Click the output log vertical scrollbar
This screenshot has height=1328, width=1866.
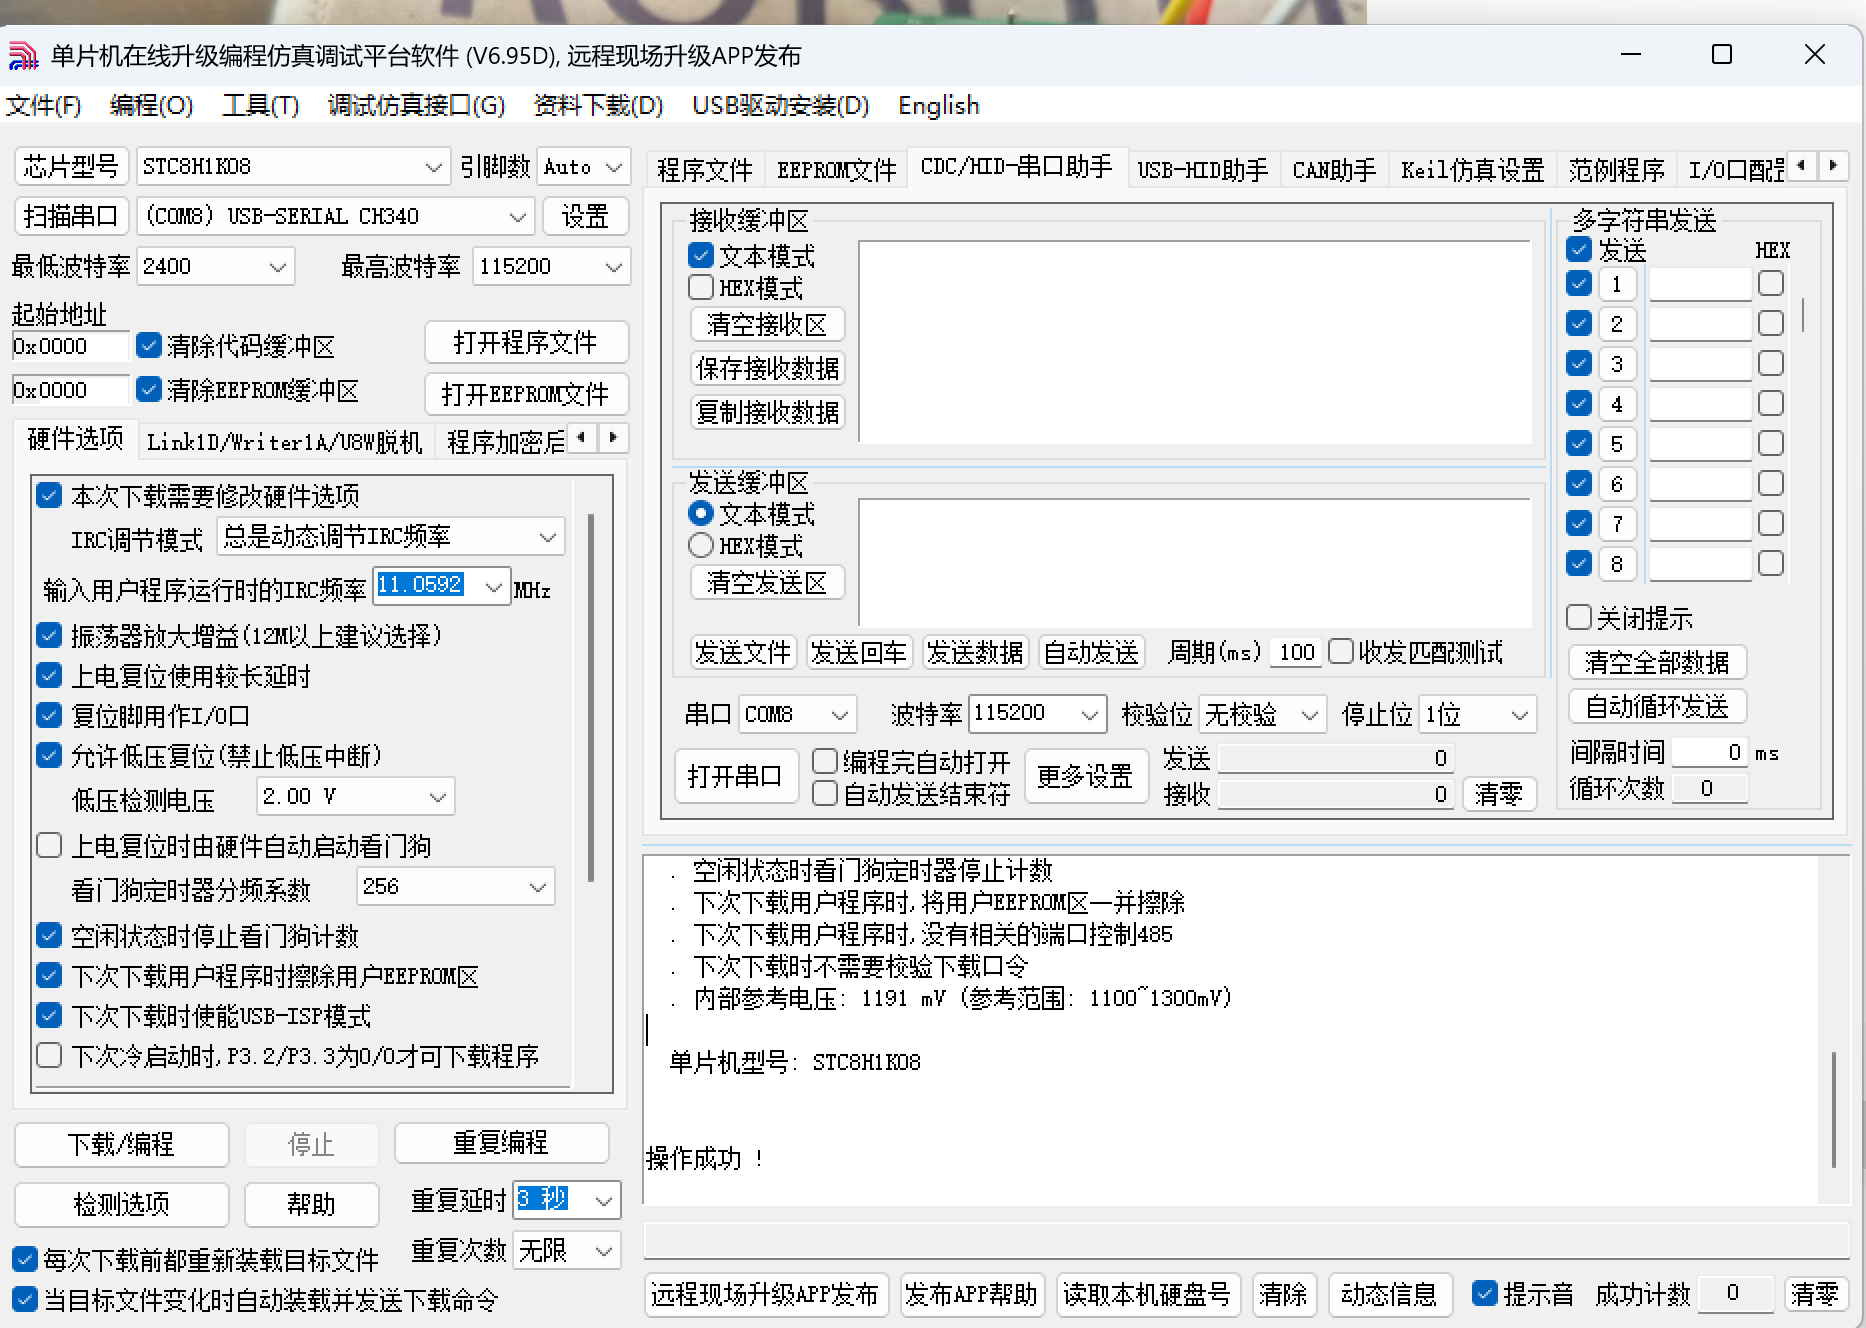1833,1110
